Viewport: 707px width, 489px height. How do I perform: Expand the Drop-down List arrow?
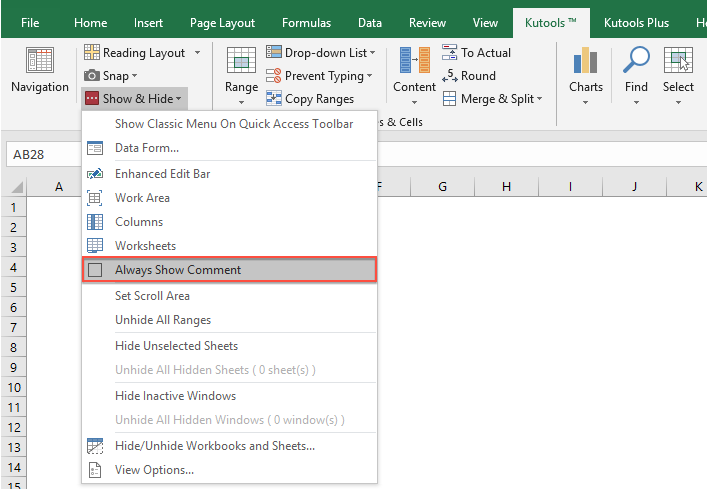(372, 53)
